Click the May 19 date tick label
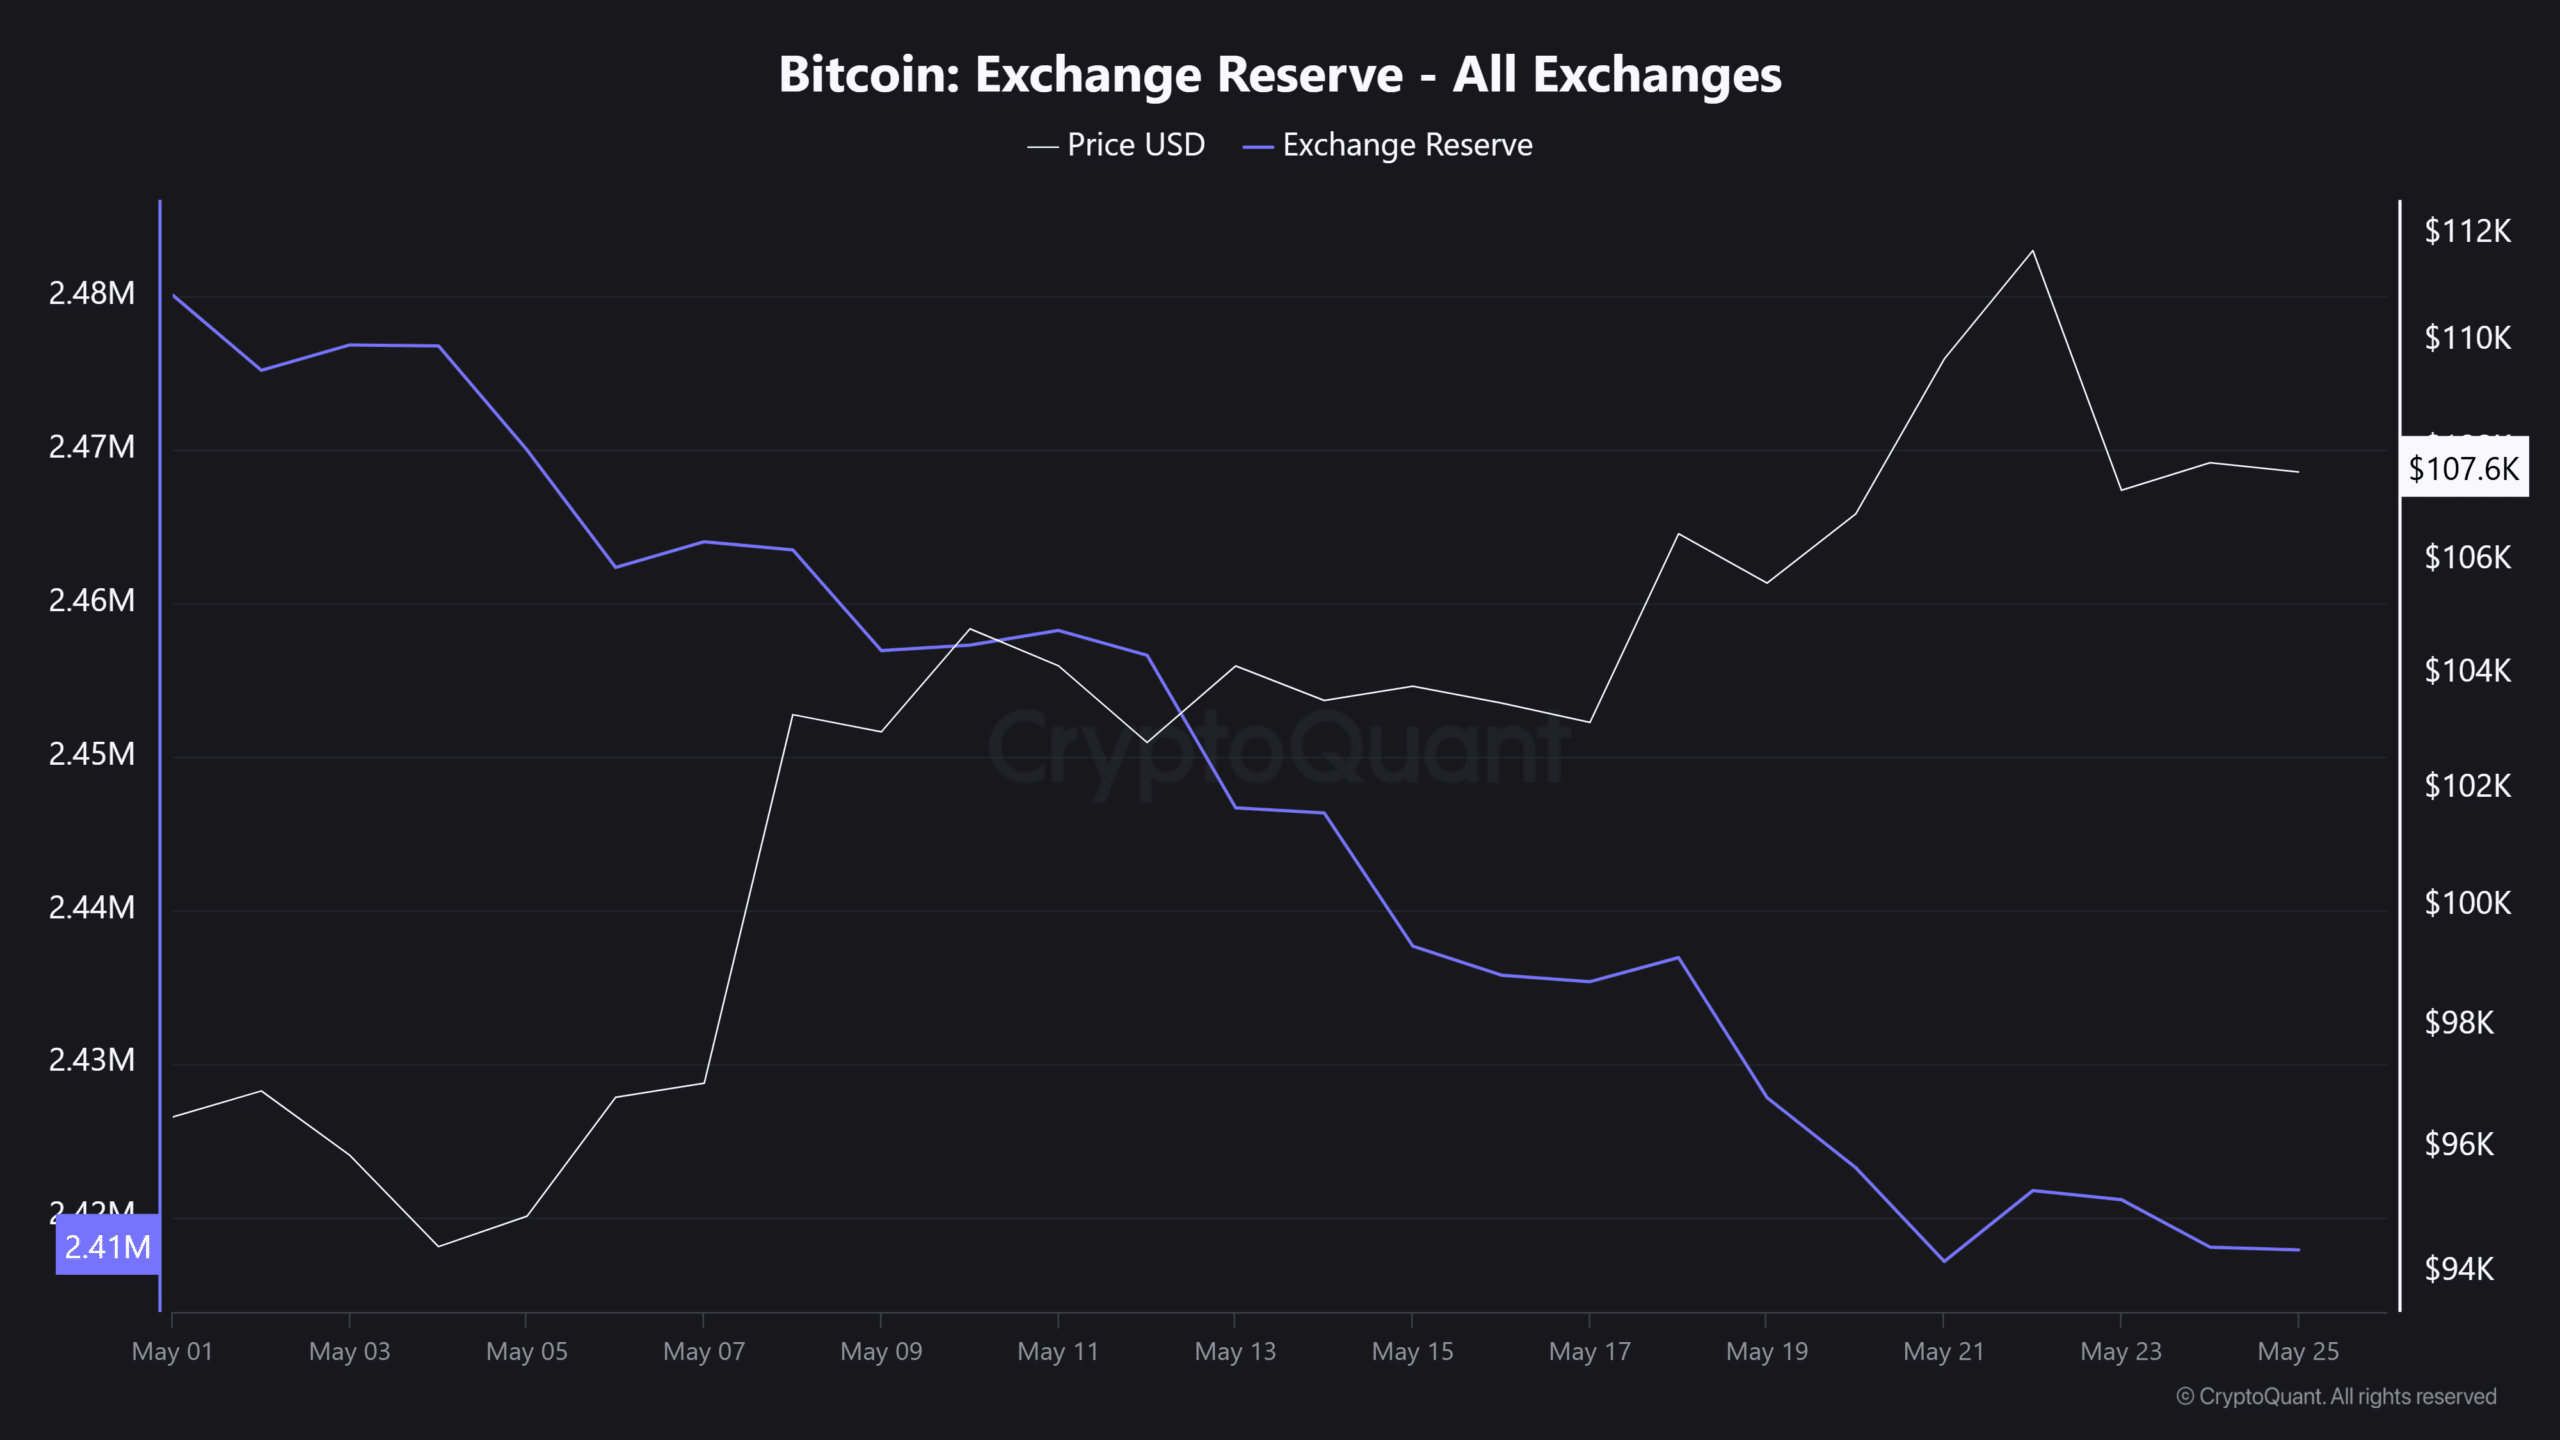The image size is (2560, 1440). [1767, 1351]
